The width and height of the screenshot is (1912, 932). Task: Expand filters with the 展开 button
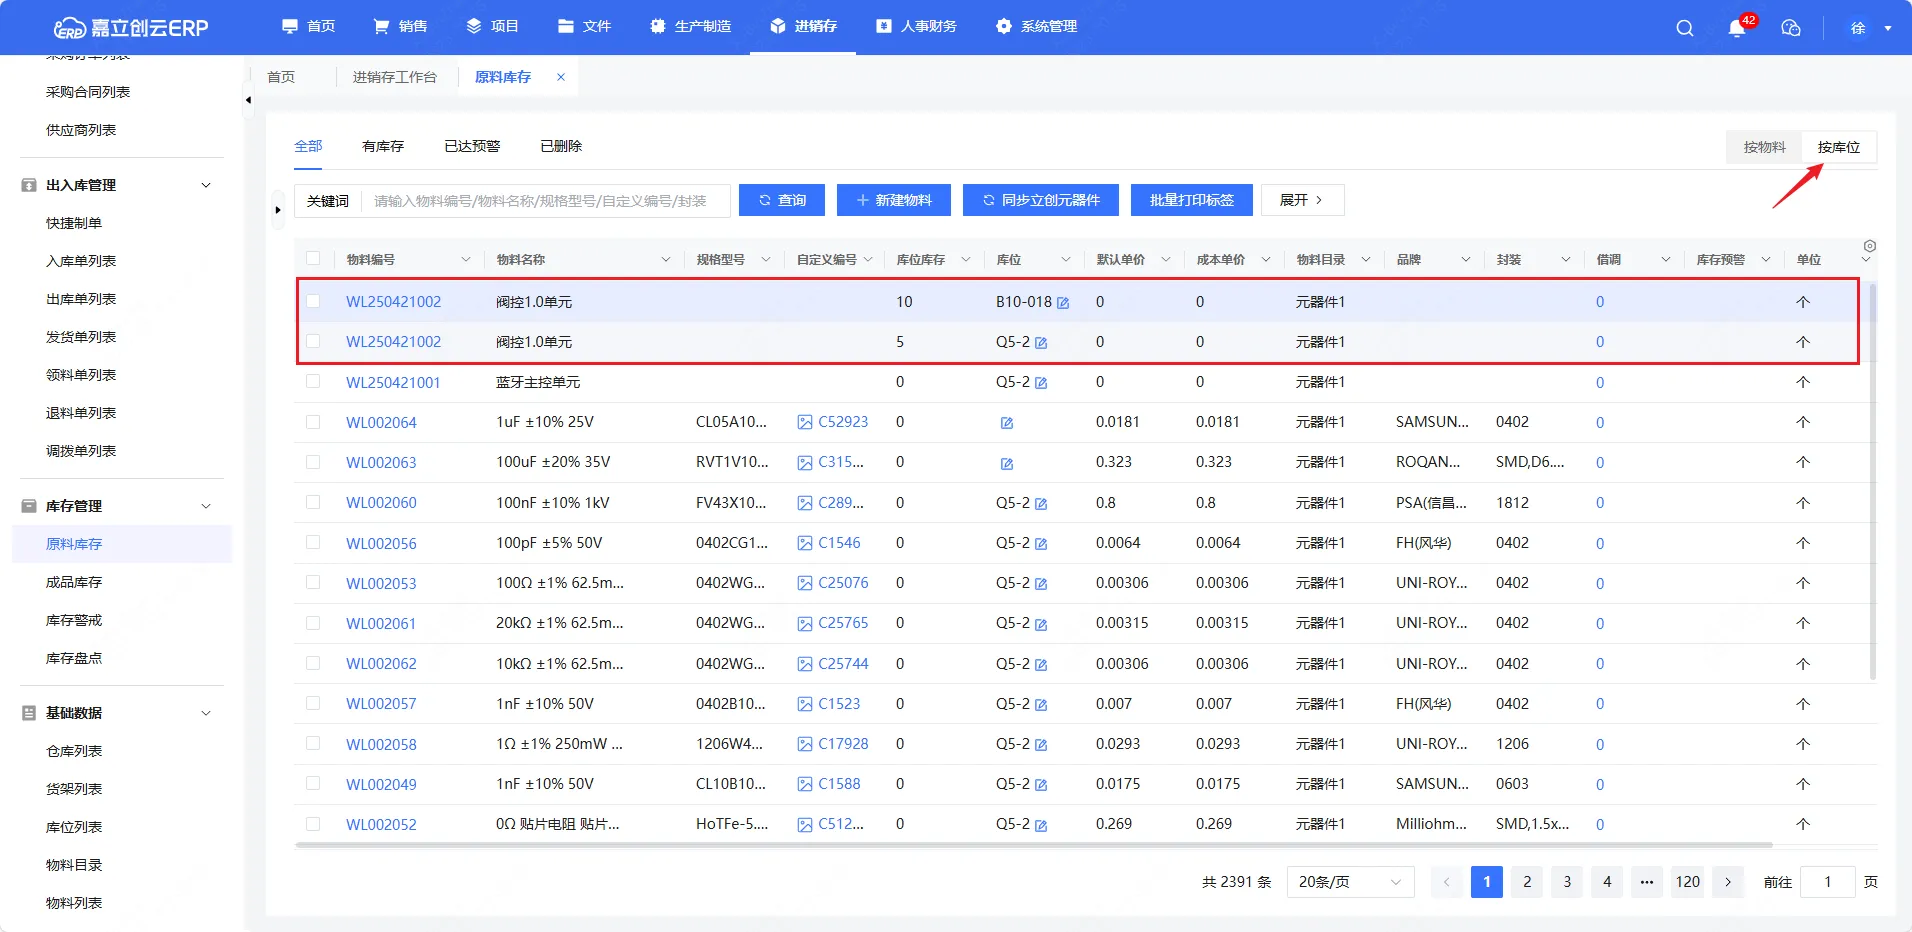(1302, 200)
